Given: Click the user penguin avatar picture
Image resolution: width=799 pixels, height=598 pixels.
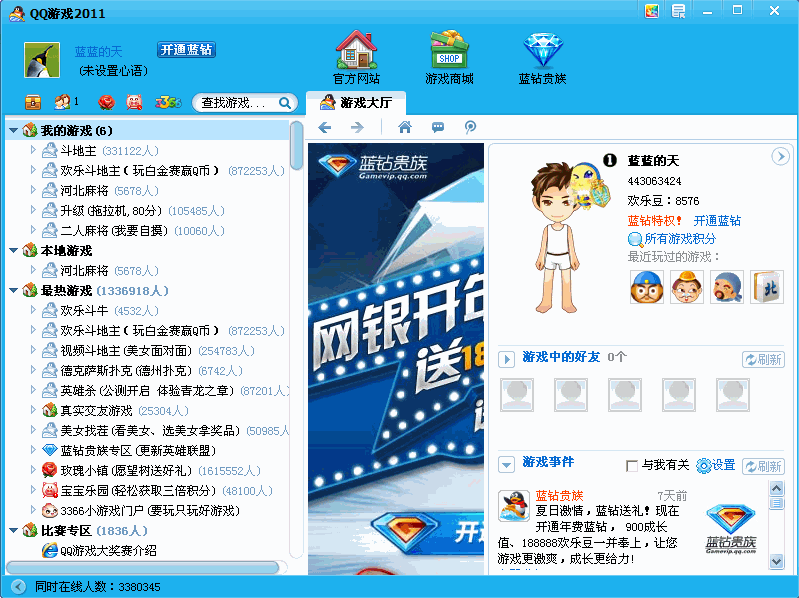Looking at the screenshot, I should point(42,60).
